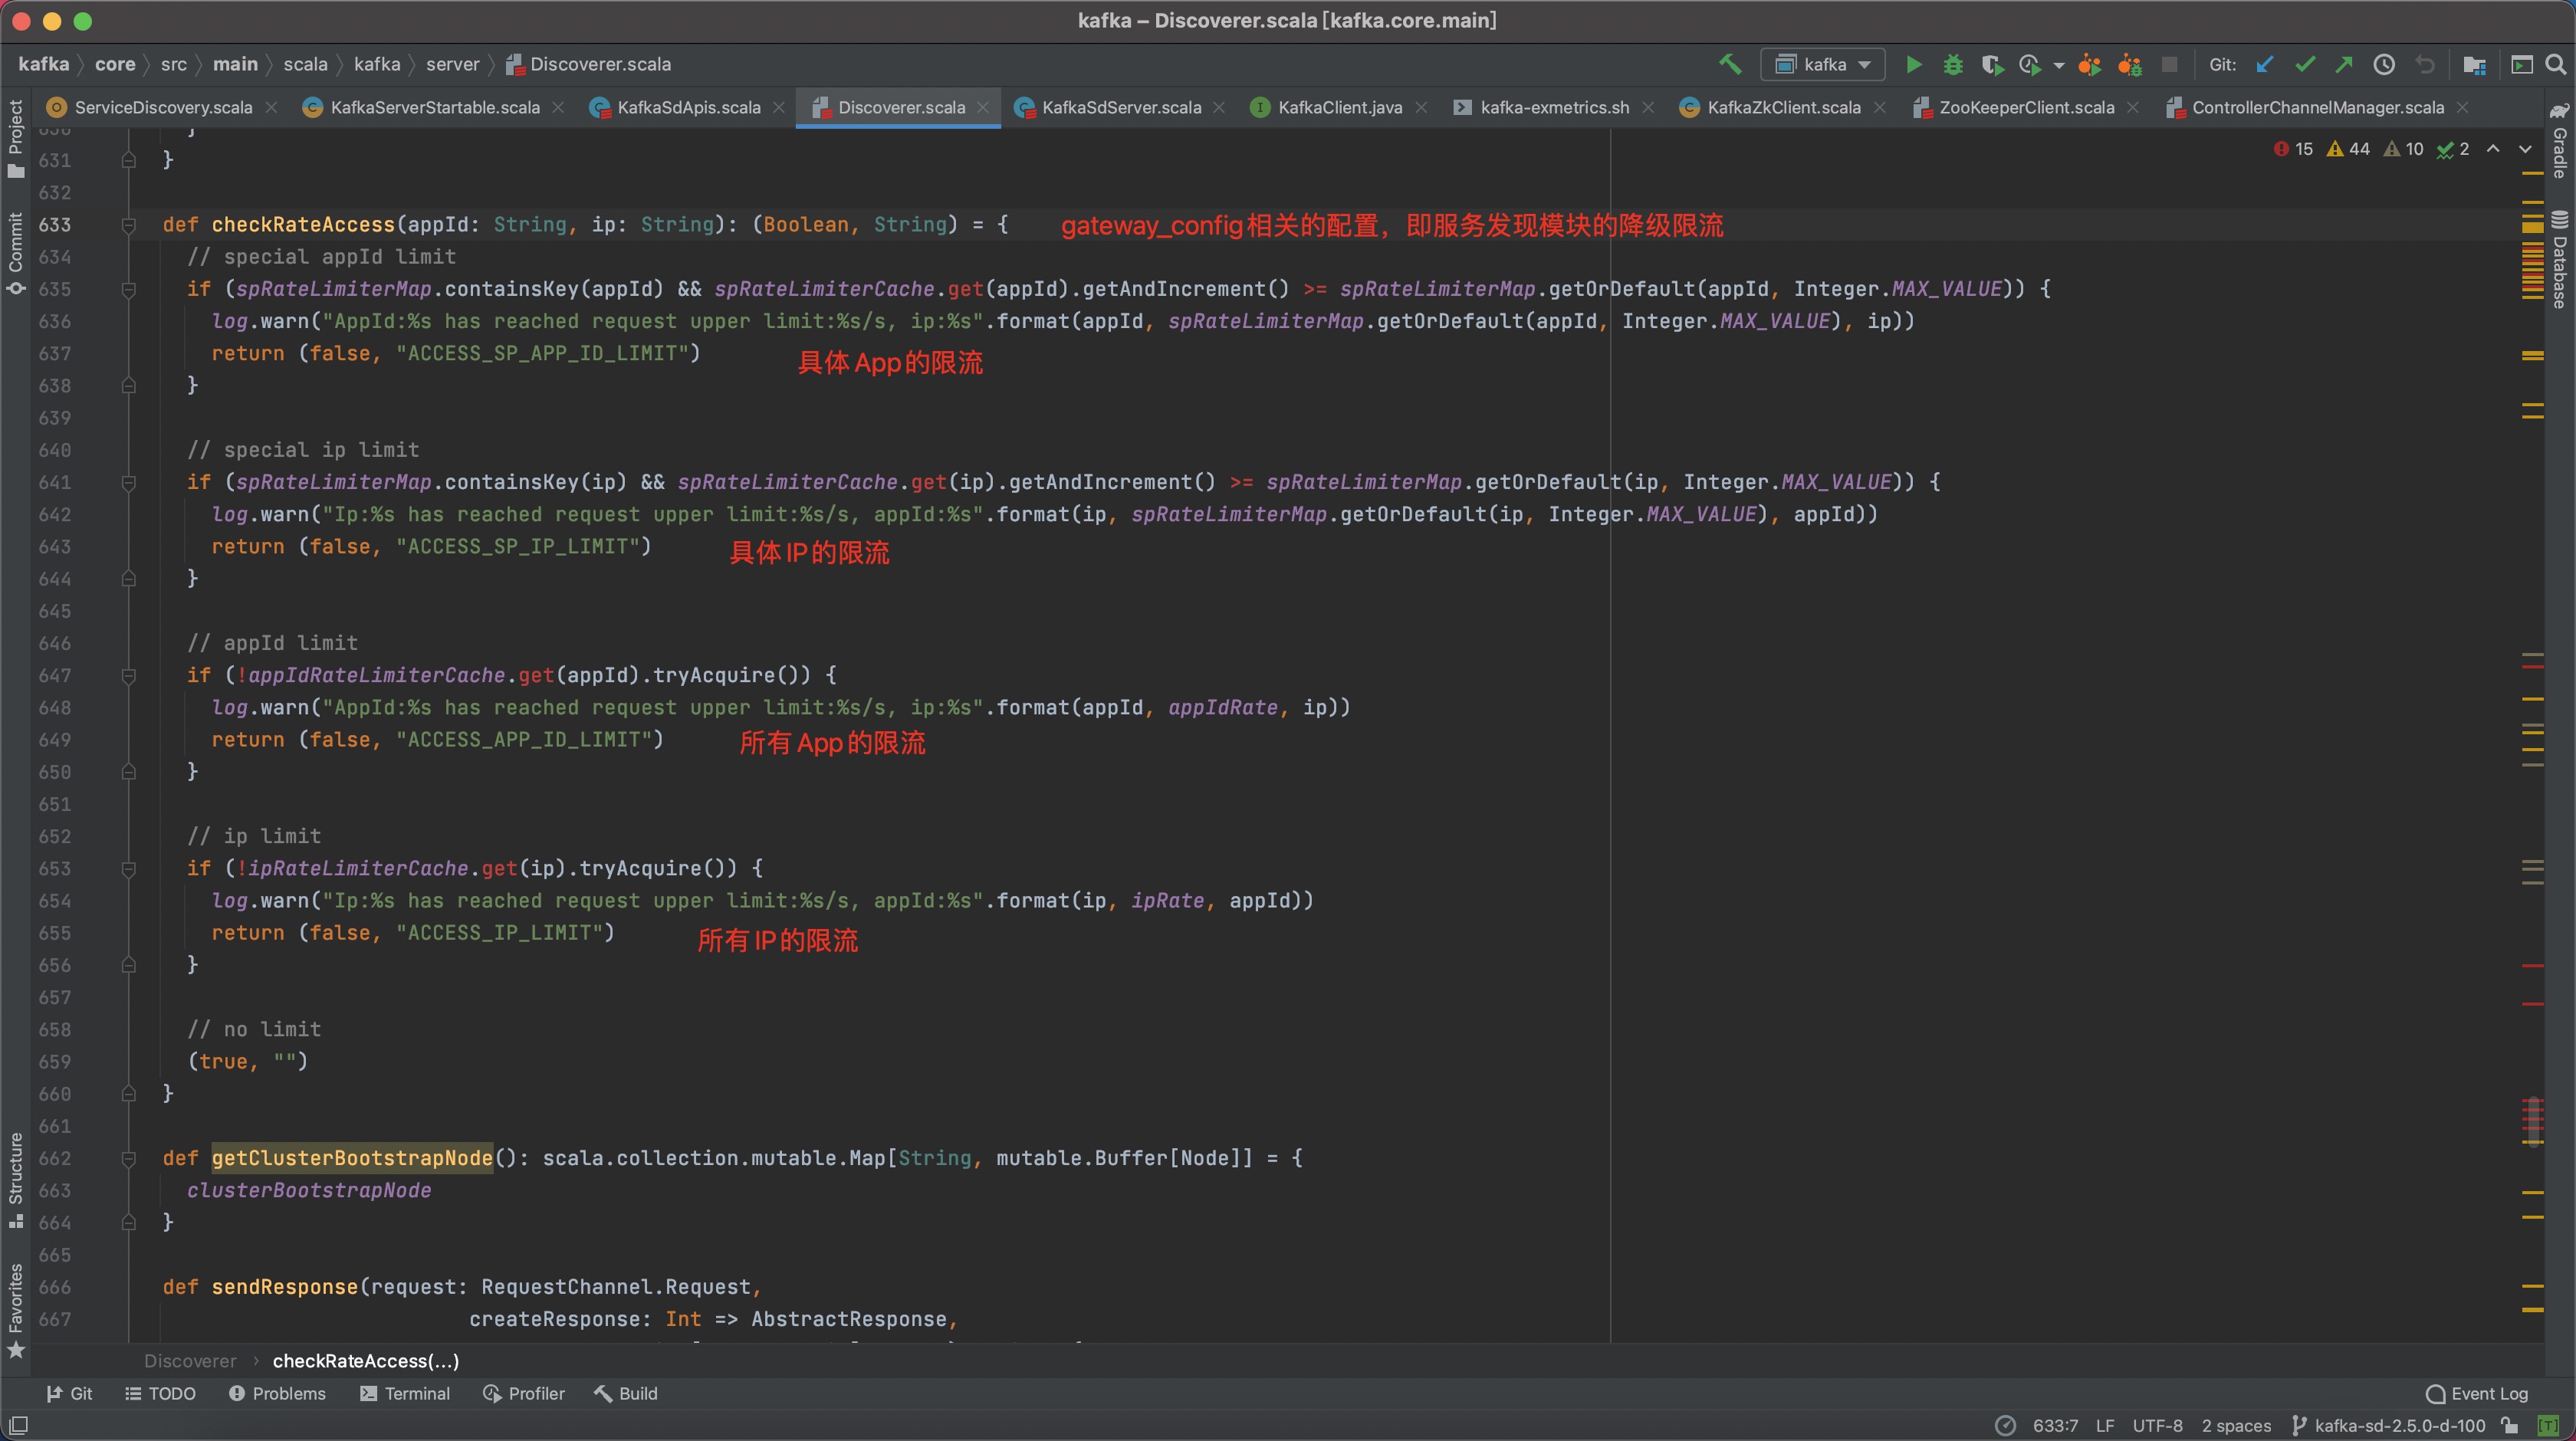
Task: Click Git push arrow icon
Action: click(x=2344, y=65)
